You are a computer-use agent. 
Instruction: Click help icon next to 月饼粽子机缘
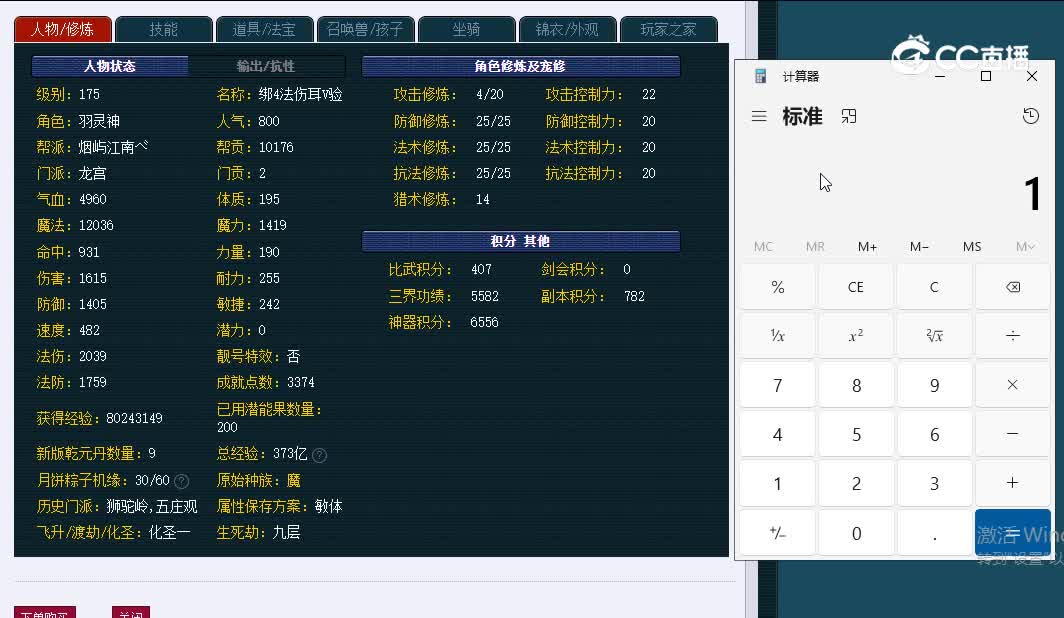(181, 482)
